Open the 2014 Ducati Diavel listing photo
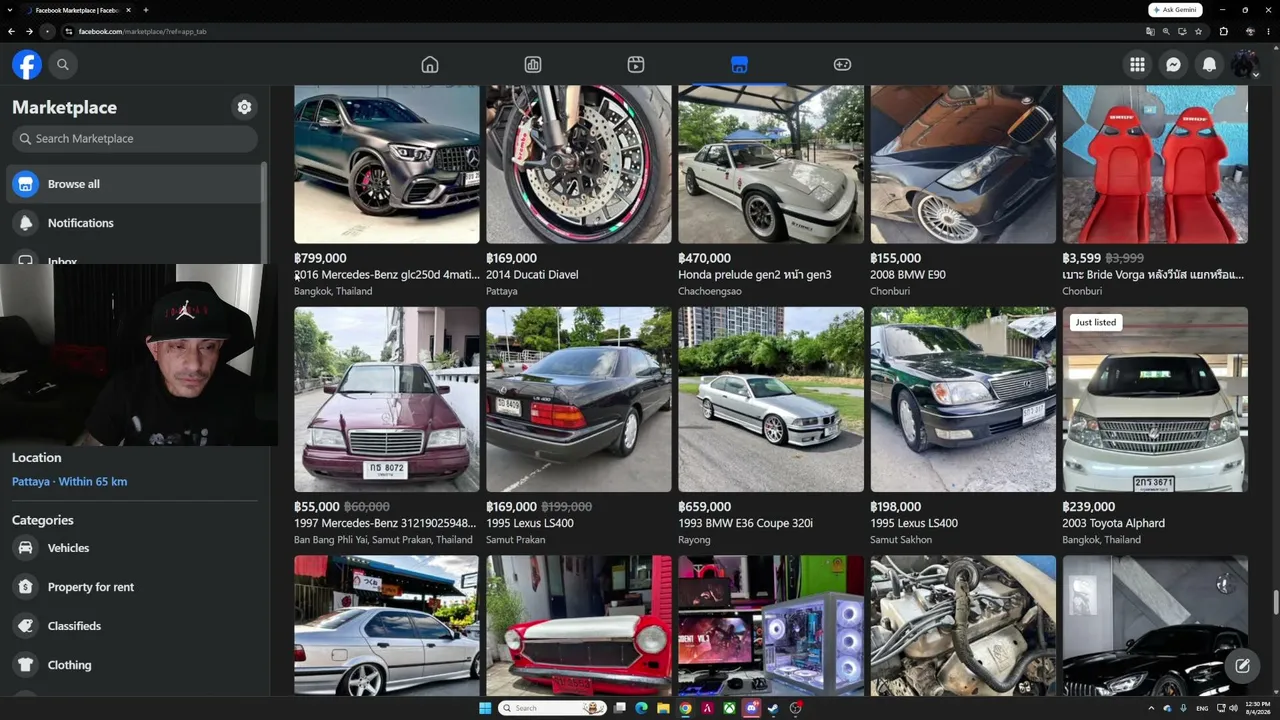 pyautogui.click(x=579, y=164)
